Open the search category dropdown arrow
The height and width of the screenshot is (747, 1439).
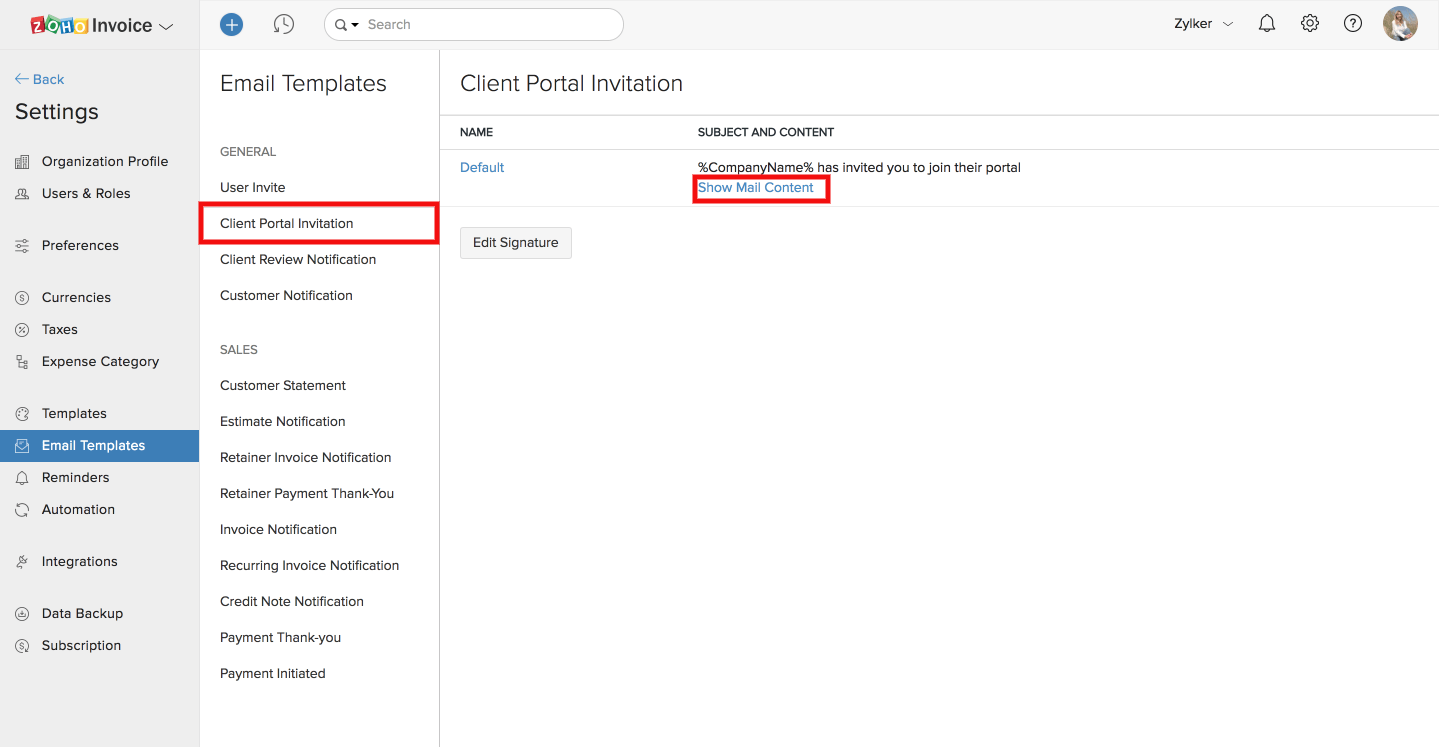point(355,24)
